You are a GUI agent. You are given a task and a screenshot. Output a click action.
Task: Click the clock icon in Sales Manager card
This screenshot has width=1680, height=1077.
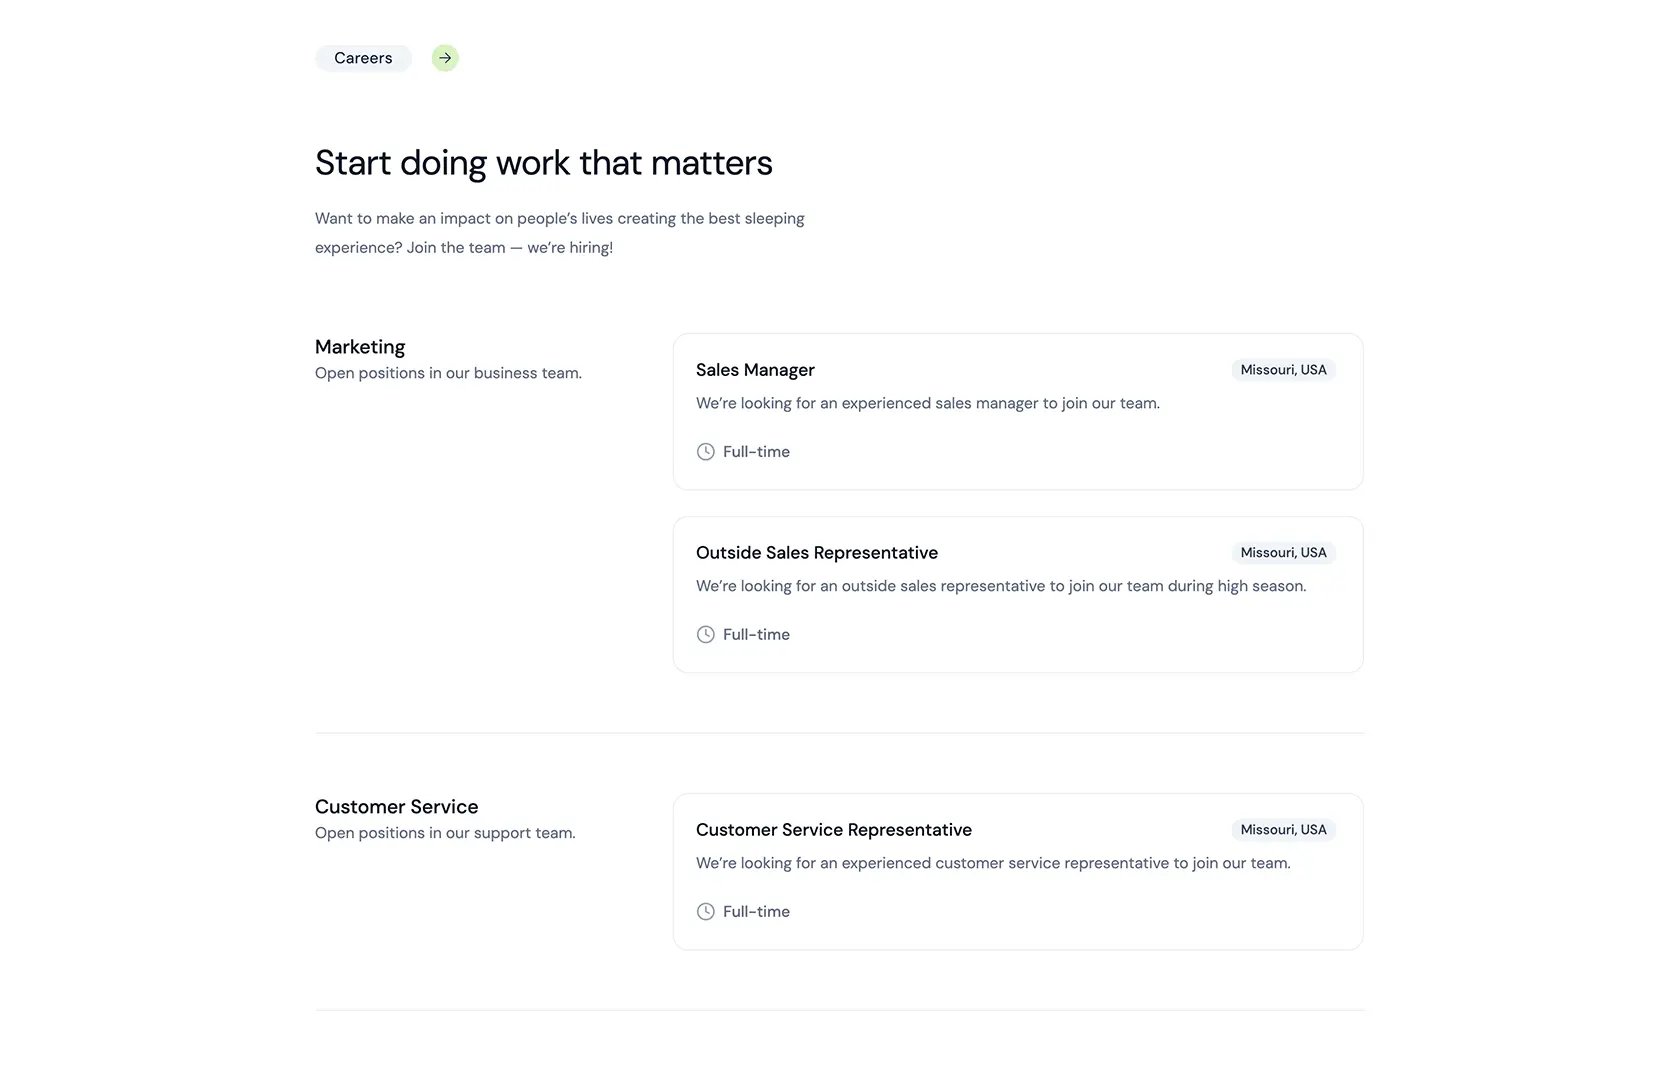click(x=706, y=452)
